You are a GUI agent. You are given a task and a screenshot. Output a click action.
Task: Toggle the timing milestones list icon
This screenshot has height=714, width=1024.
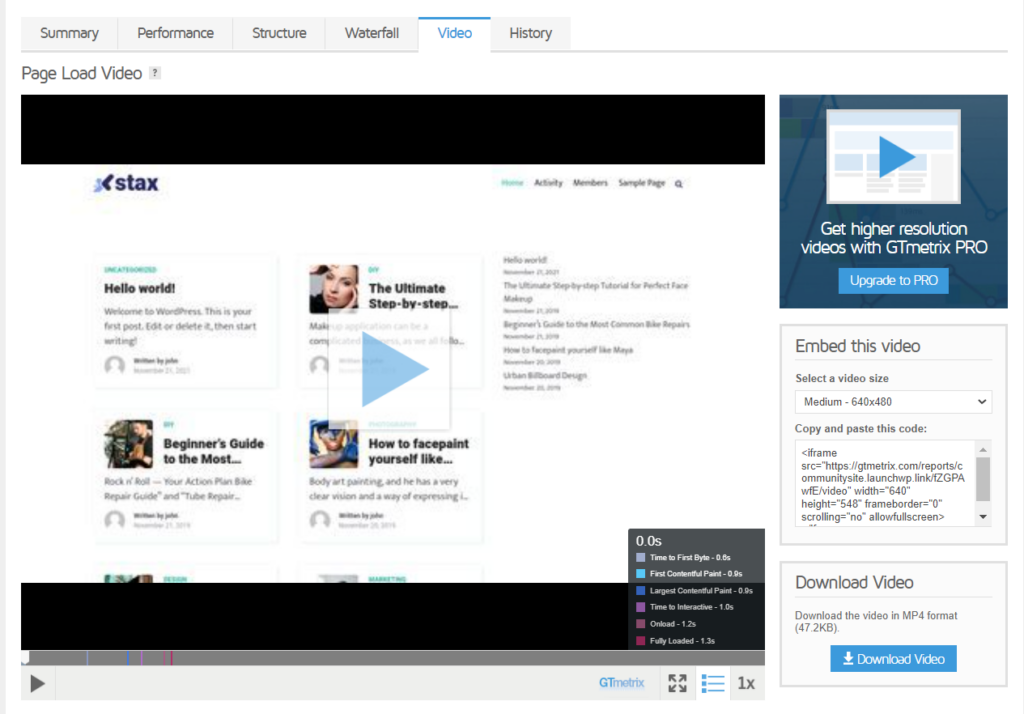(x=712, y=683)
